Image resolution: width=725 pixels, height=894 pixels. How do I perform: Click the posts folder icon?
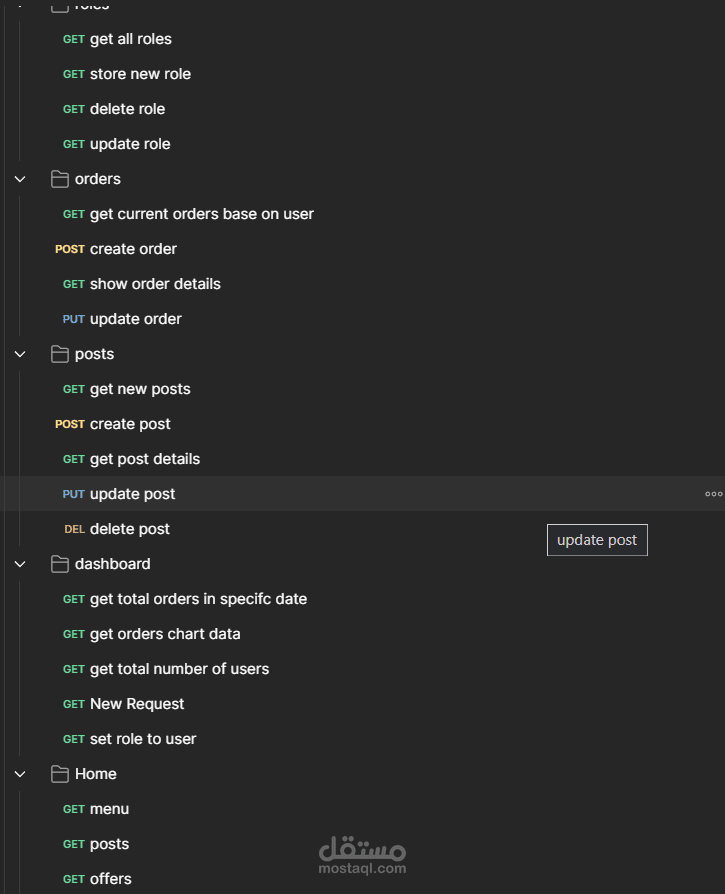[60, 354]
